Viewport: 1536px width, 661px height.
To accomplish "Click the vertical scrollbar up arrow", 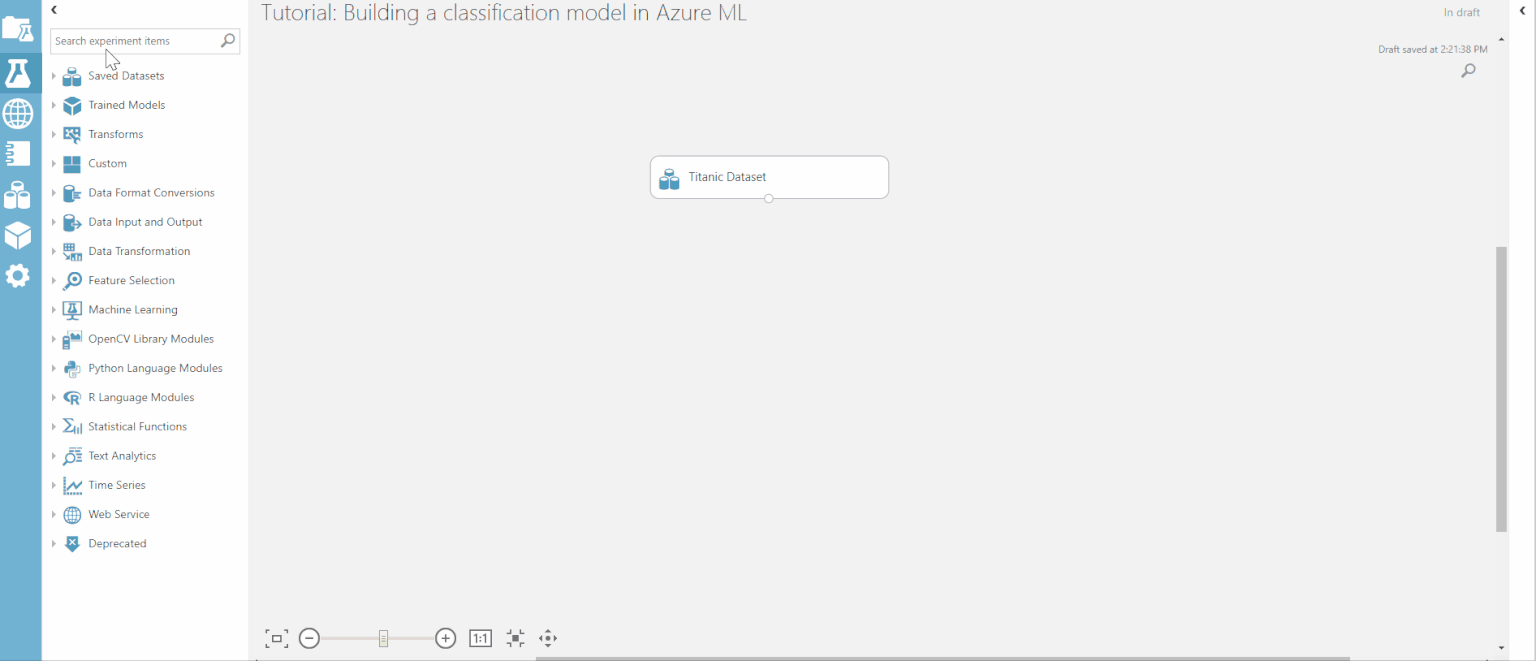I will (1501, 38).
